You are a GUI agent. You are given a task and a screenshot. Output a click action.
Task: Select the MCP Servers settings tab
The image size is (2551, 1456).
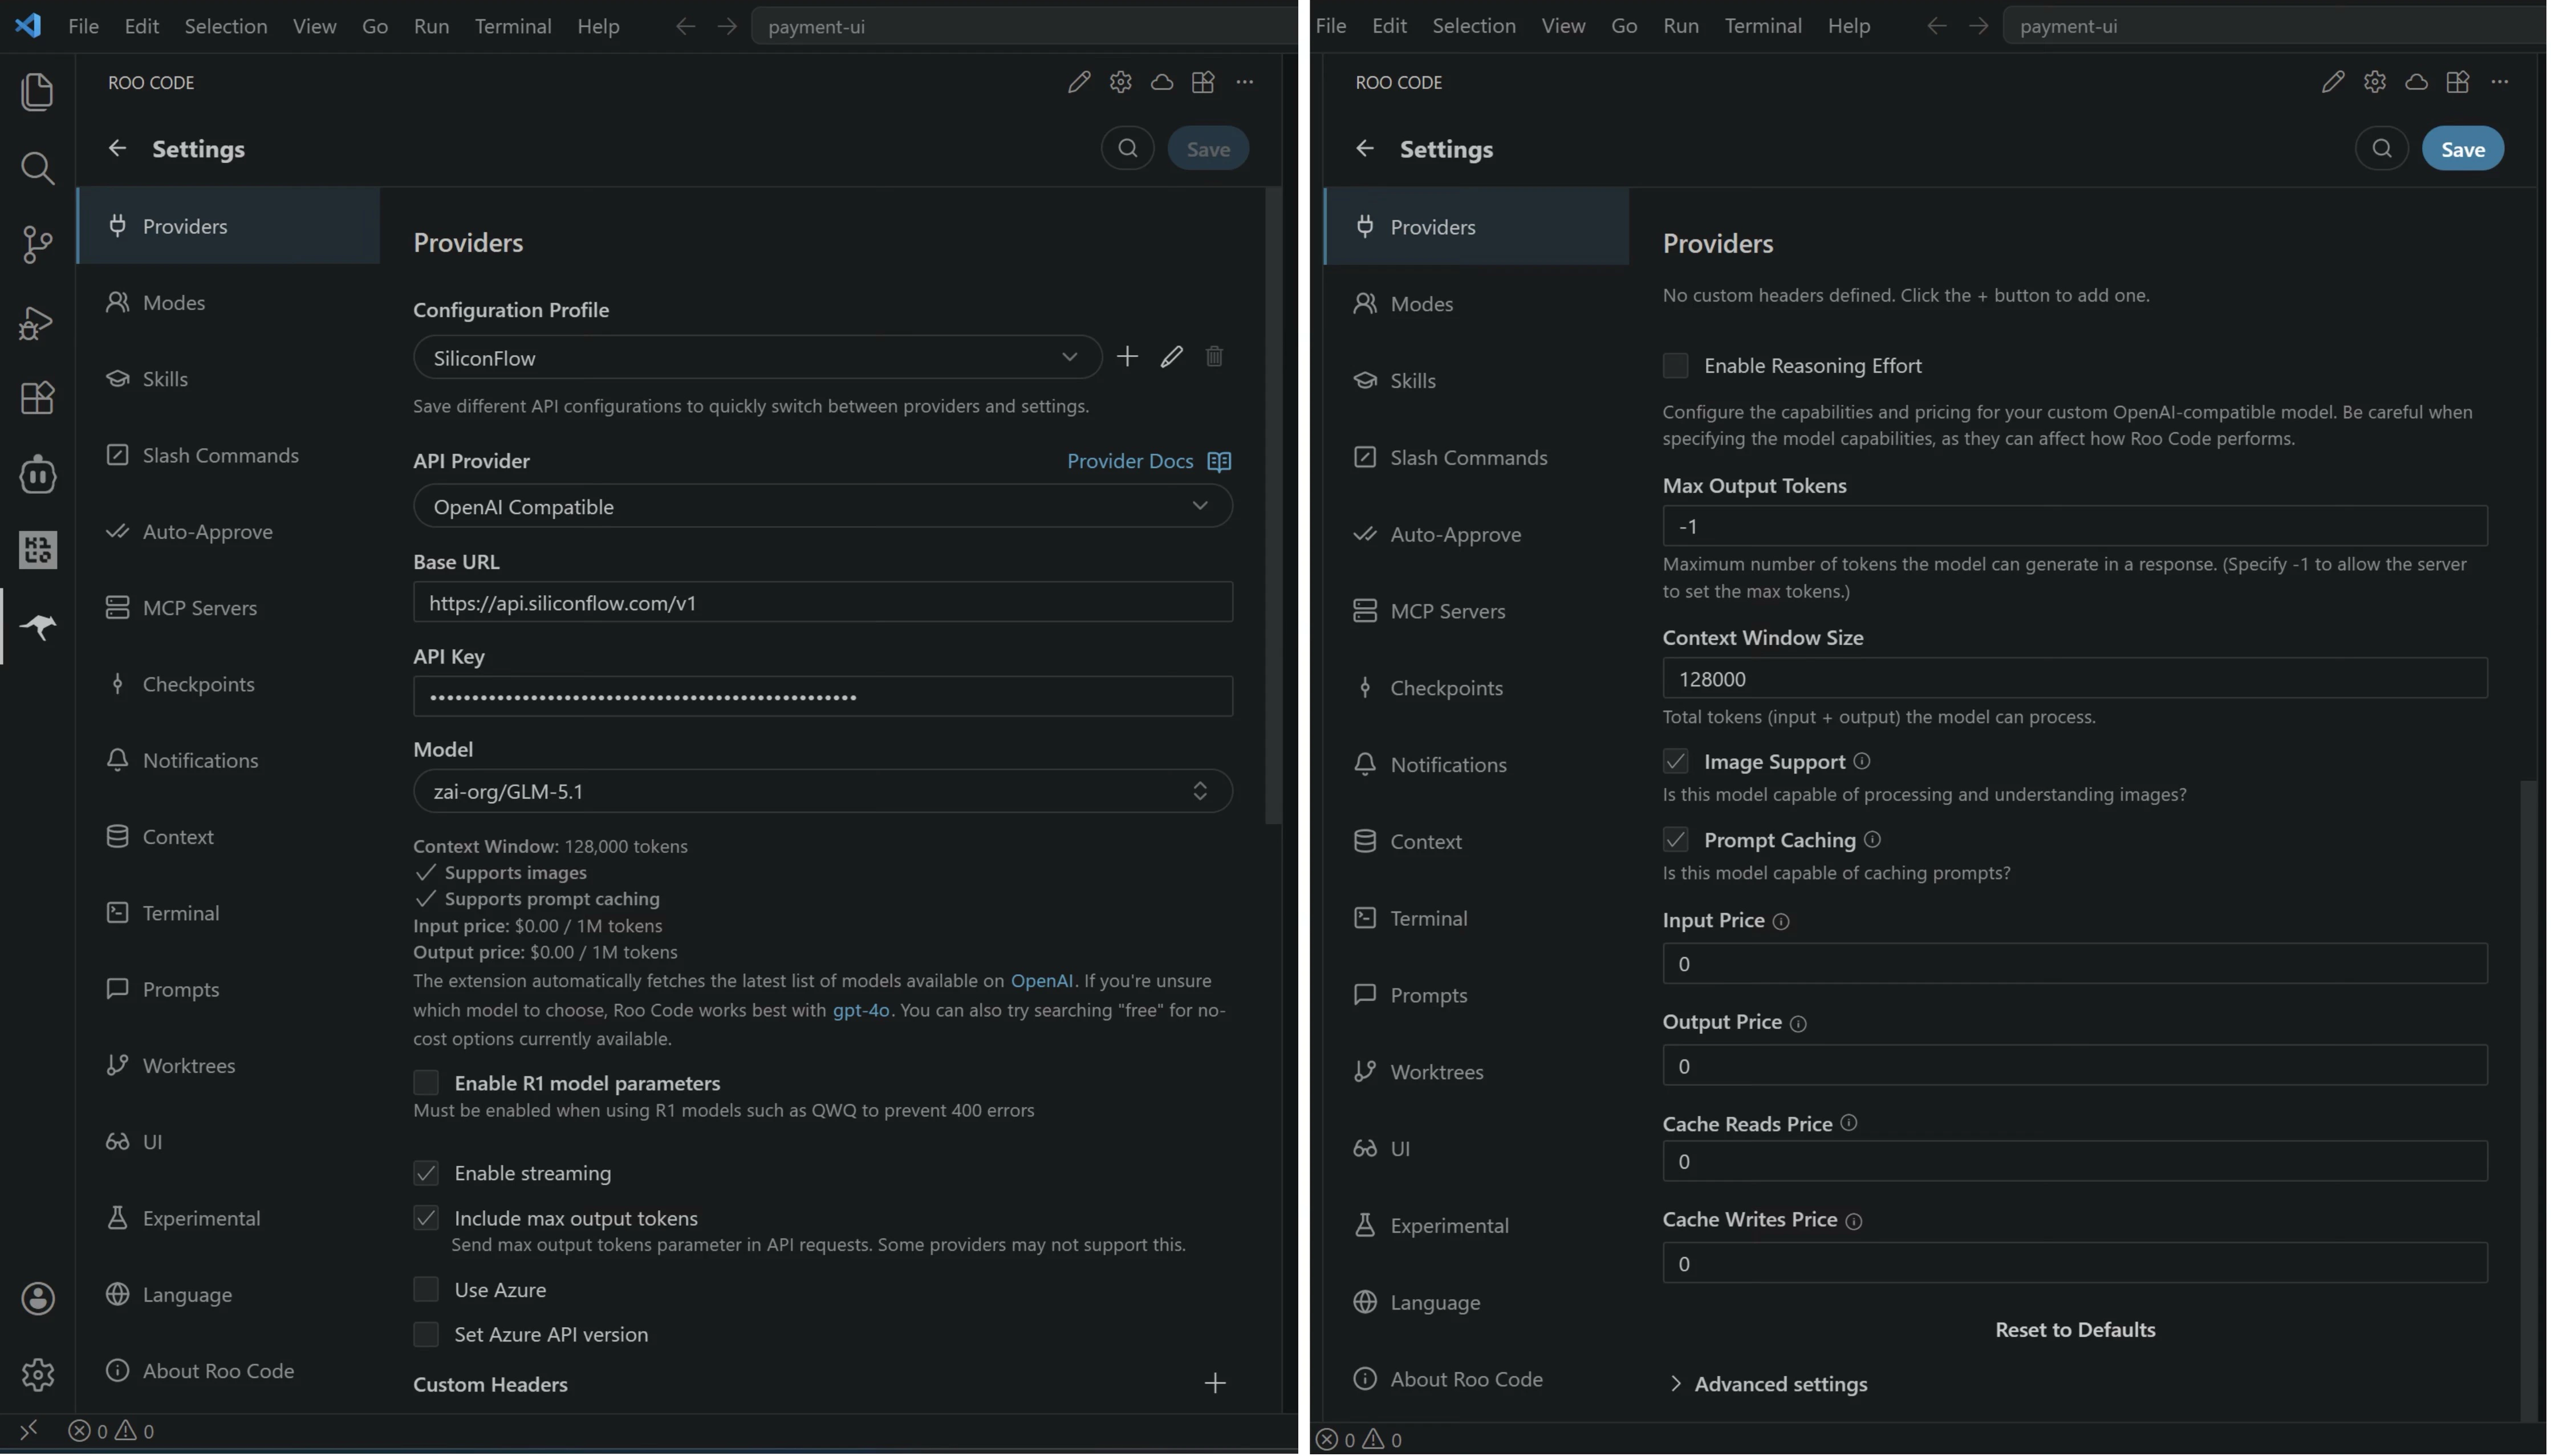pyautogui.click(x=199, y=608)
